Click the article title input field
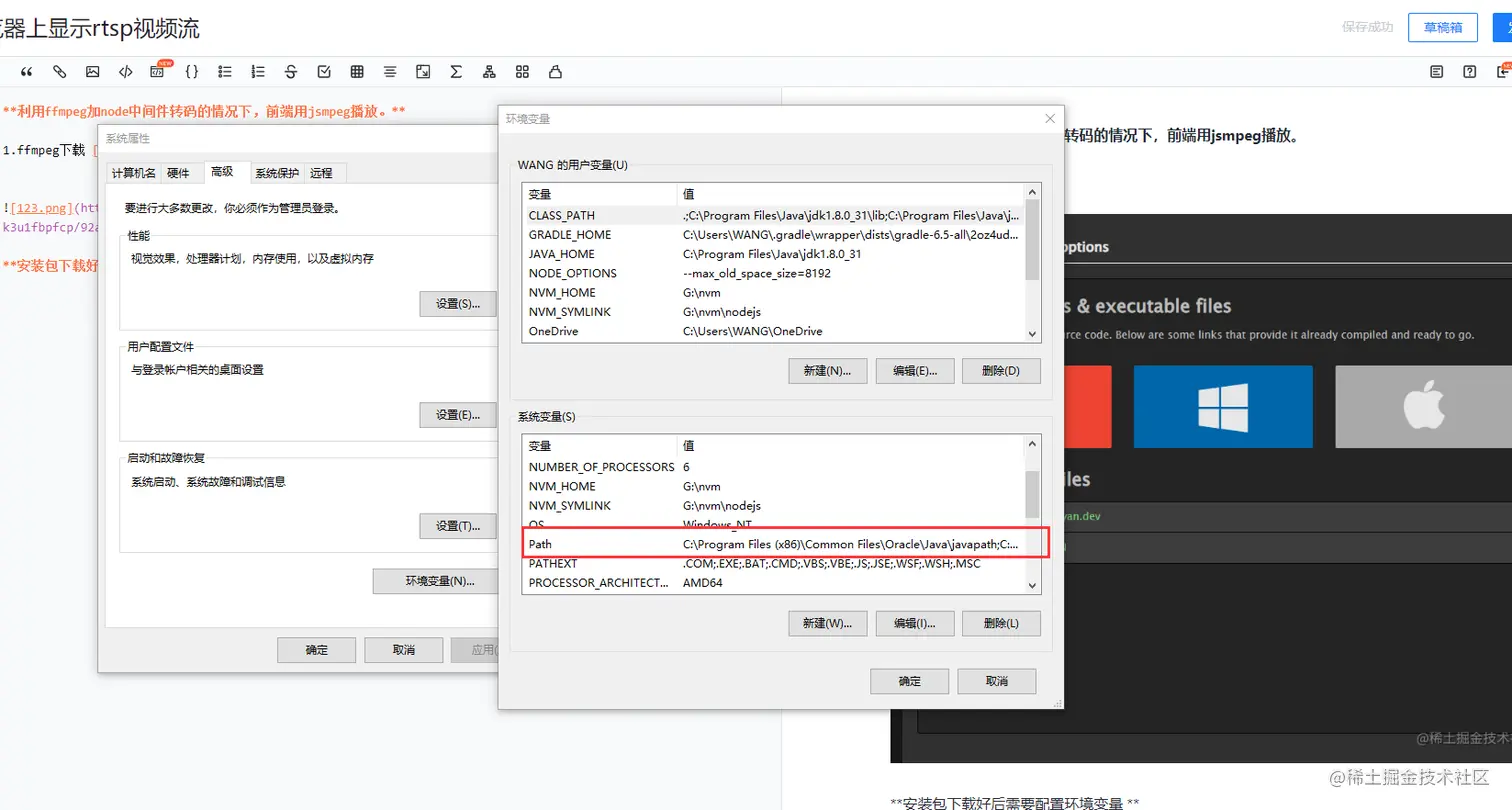This screenshot has width=1512, height=810. tap(660, 28)
